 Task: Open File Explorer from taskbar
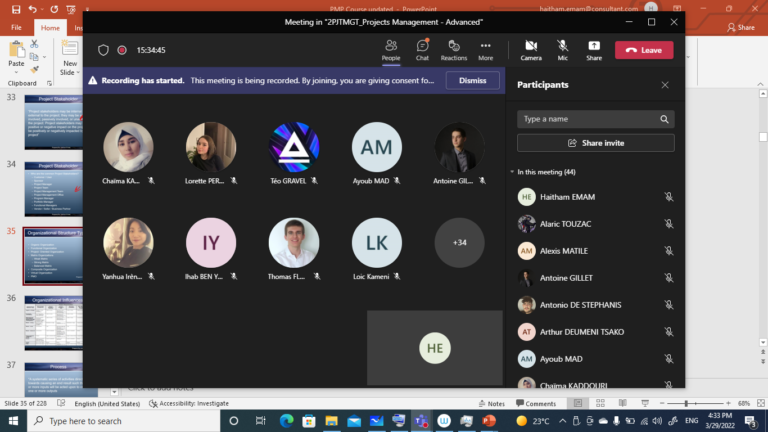pos(332,421)
